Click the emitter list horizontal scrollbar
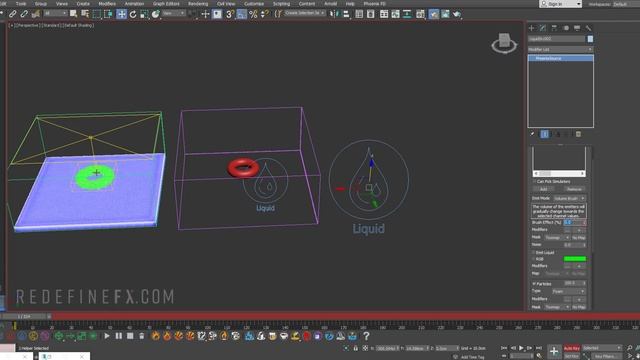640x360 pixels. click(560, 173)
